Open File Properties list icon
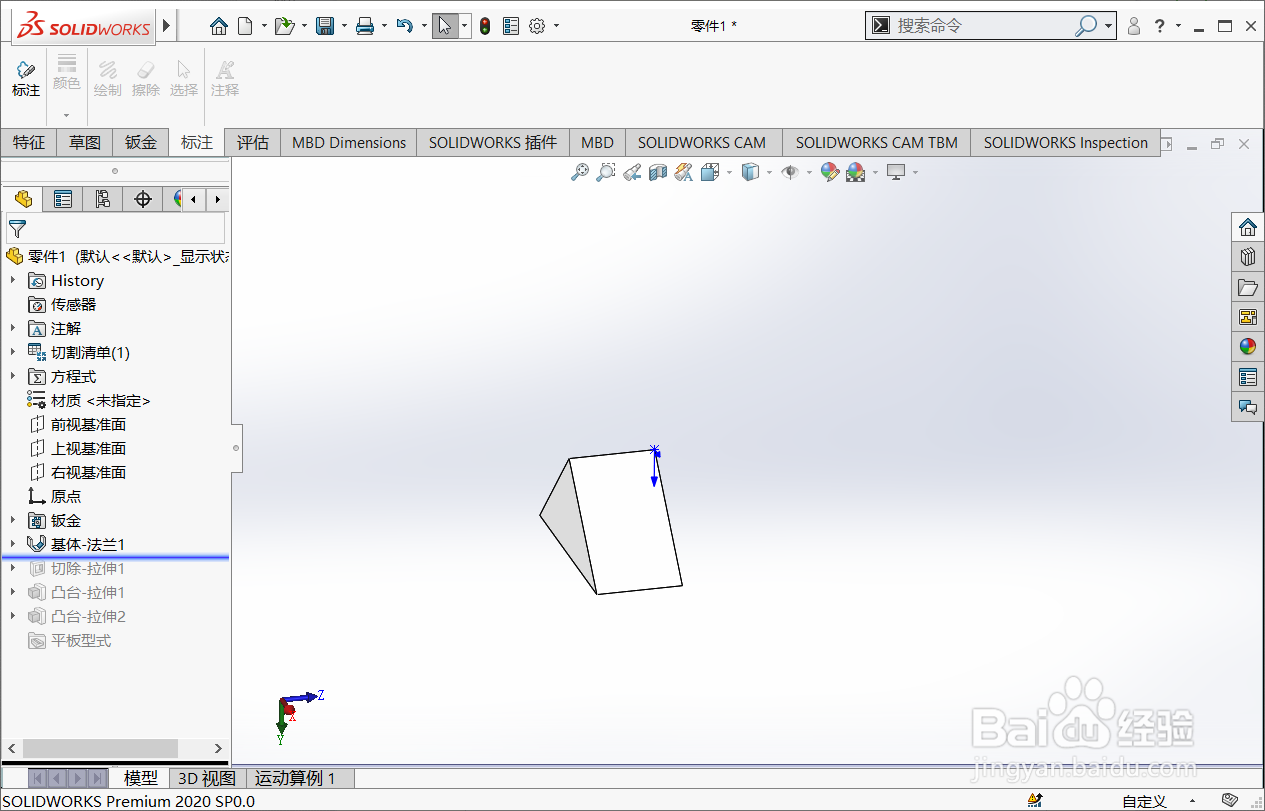This screenshot has height=811, width=1265. point(511,26)
